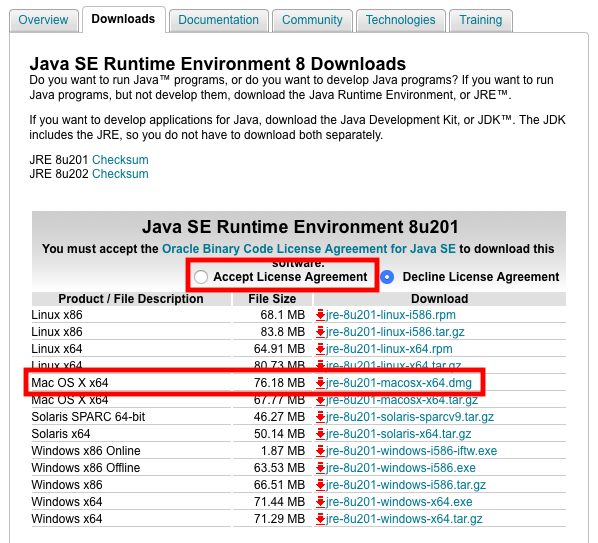The height and width of the screenshot is (543, 598).
Task: Click the Product / File Description header
Action: [x=131, y=299]
